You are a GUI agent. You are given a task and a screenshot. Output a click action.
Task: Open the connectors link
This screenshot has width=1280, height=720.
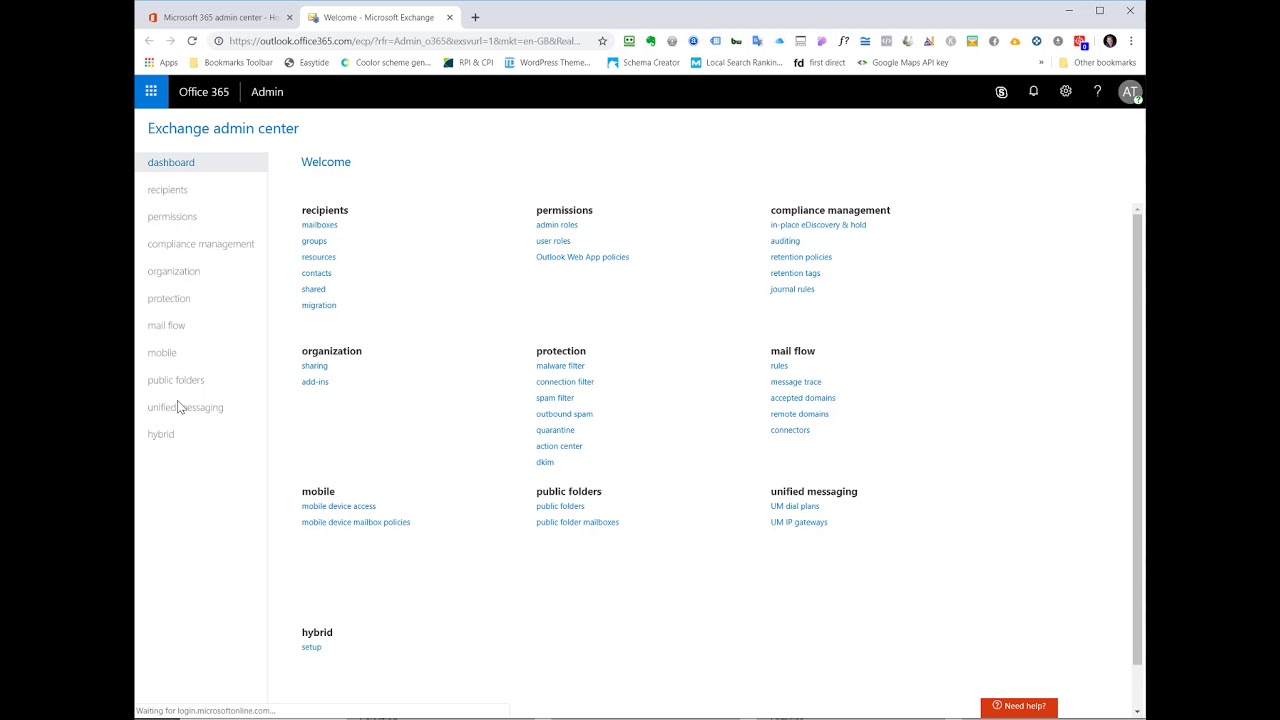click(x=790, y=430)
